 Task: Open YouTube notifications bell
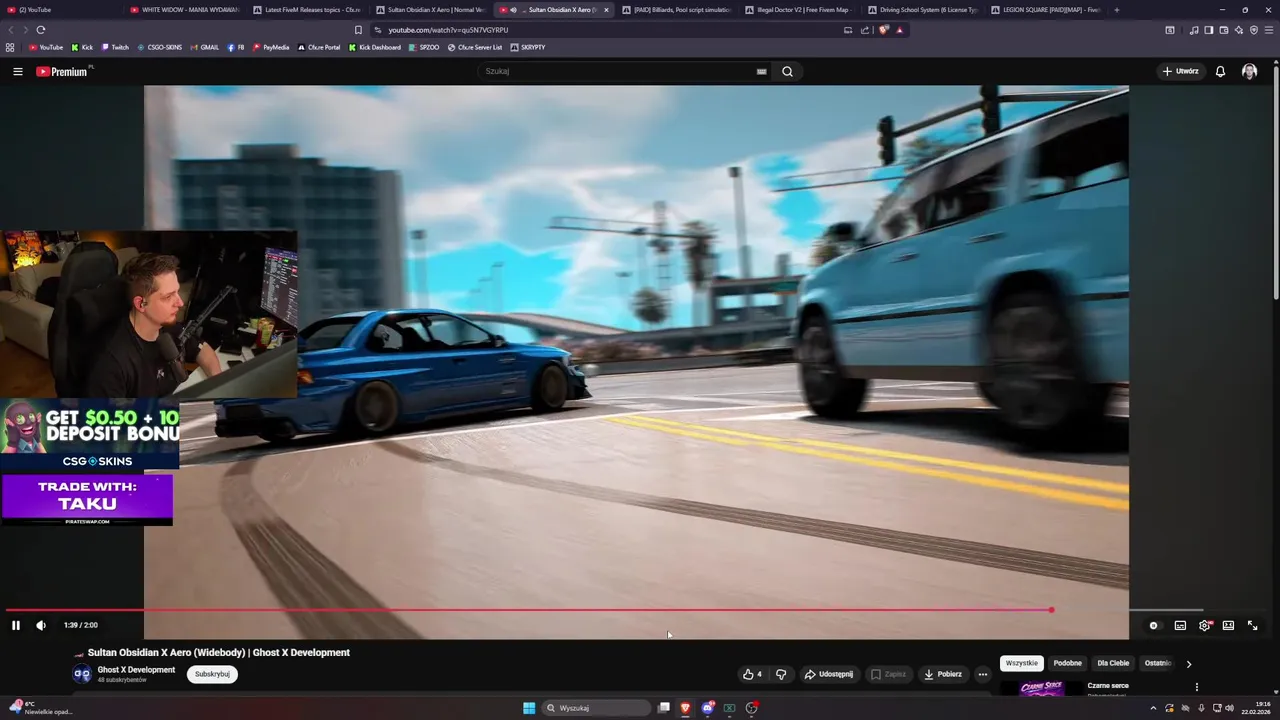coord(1220,71)
